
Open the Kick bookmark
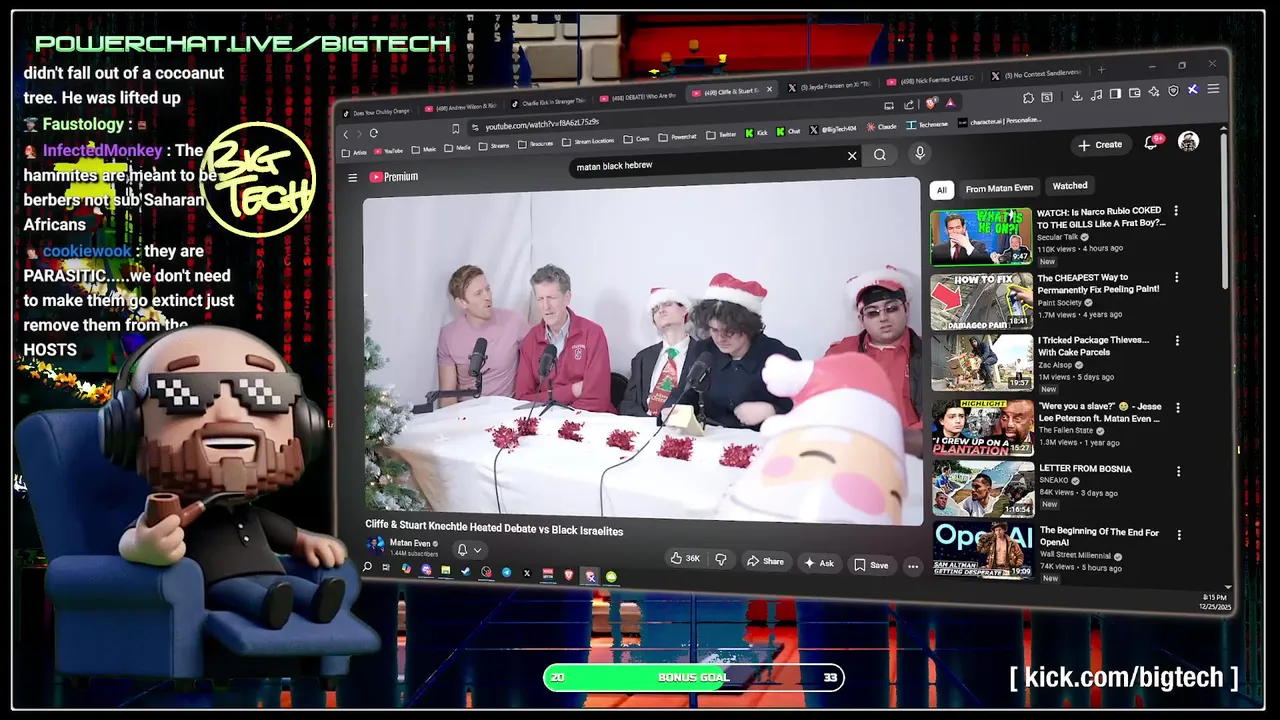tap(755, 133)
